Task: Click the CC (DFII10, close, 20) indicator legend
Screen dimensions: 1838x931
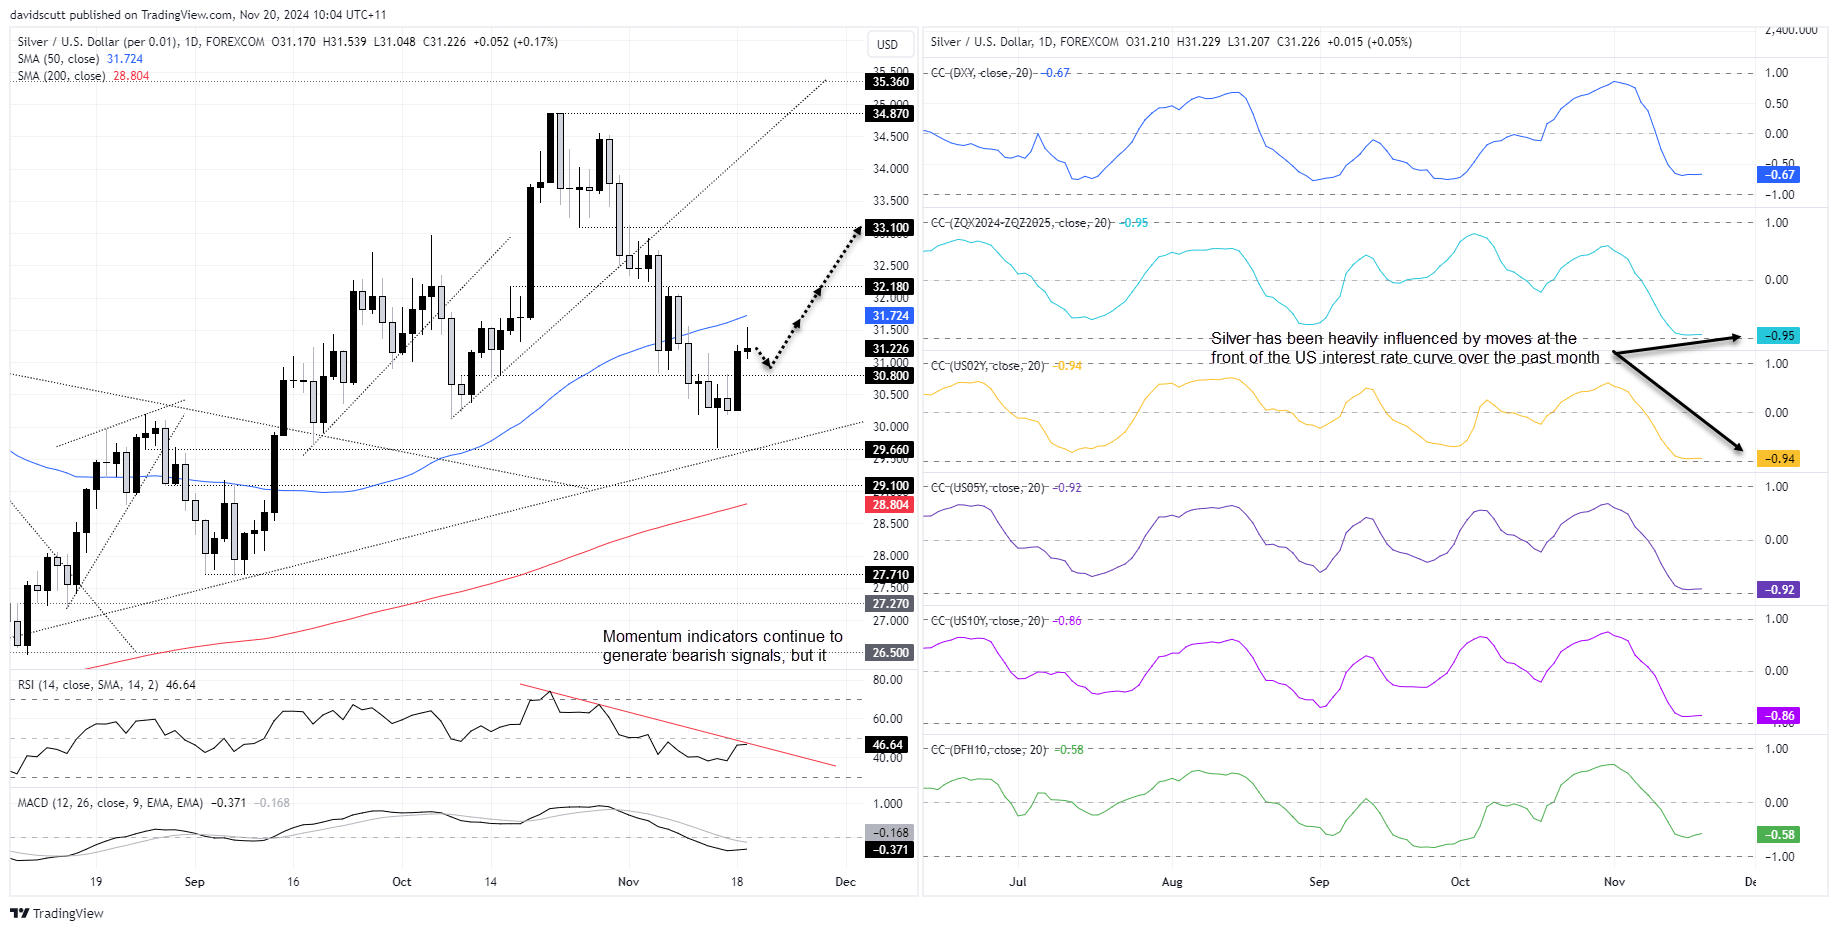Action: [1007, 750]
